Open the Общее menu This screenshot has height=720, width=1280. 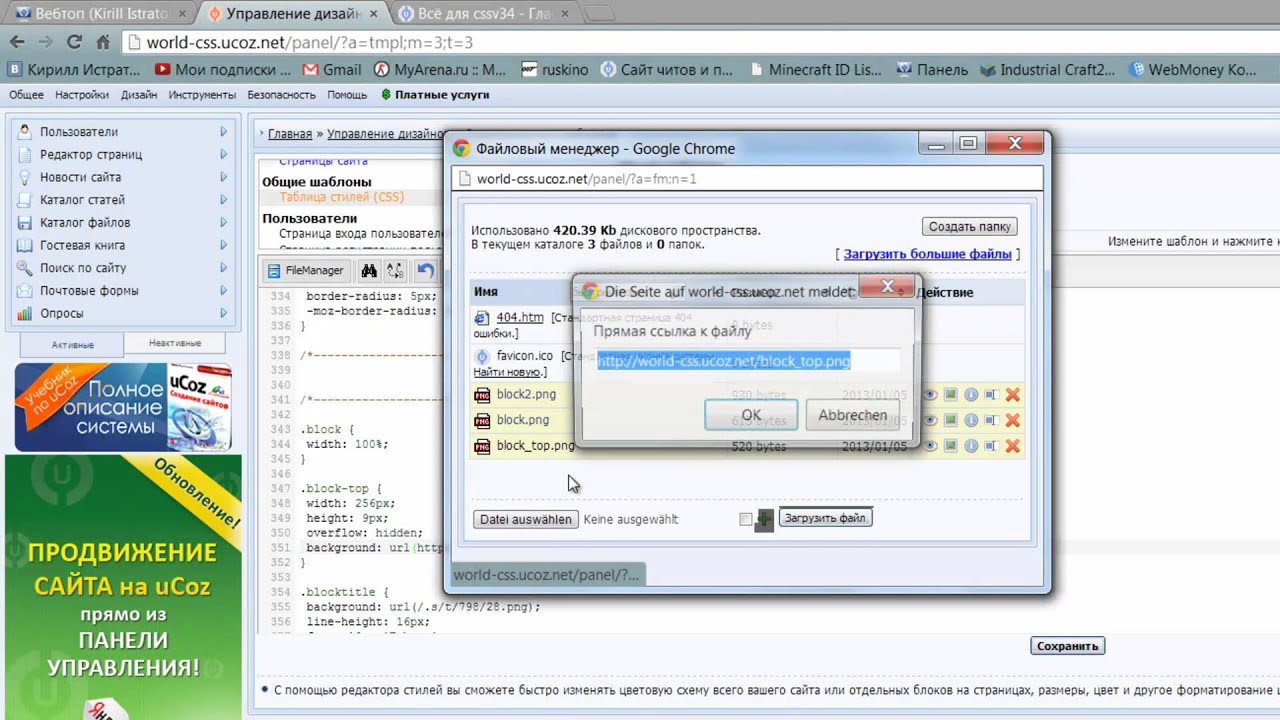coord(26,95)
